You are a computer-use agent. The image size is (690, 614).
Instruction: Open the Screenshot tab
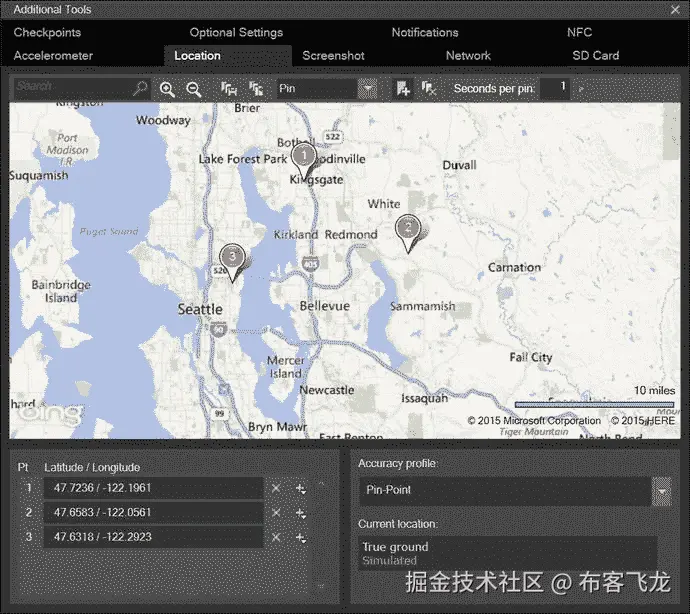334,55
